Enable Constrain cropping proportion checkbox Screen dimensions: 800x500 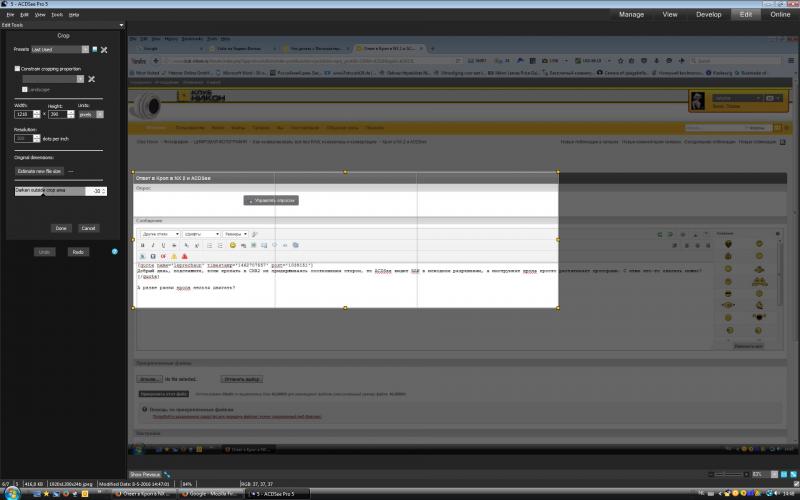click(17, 68)
